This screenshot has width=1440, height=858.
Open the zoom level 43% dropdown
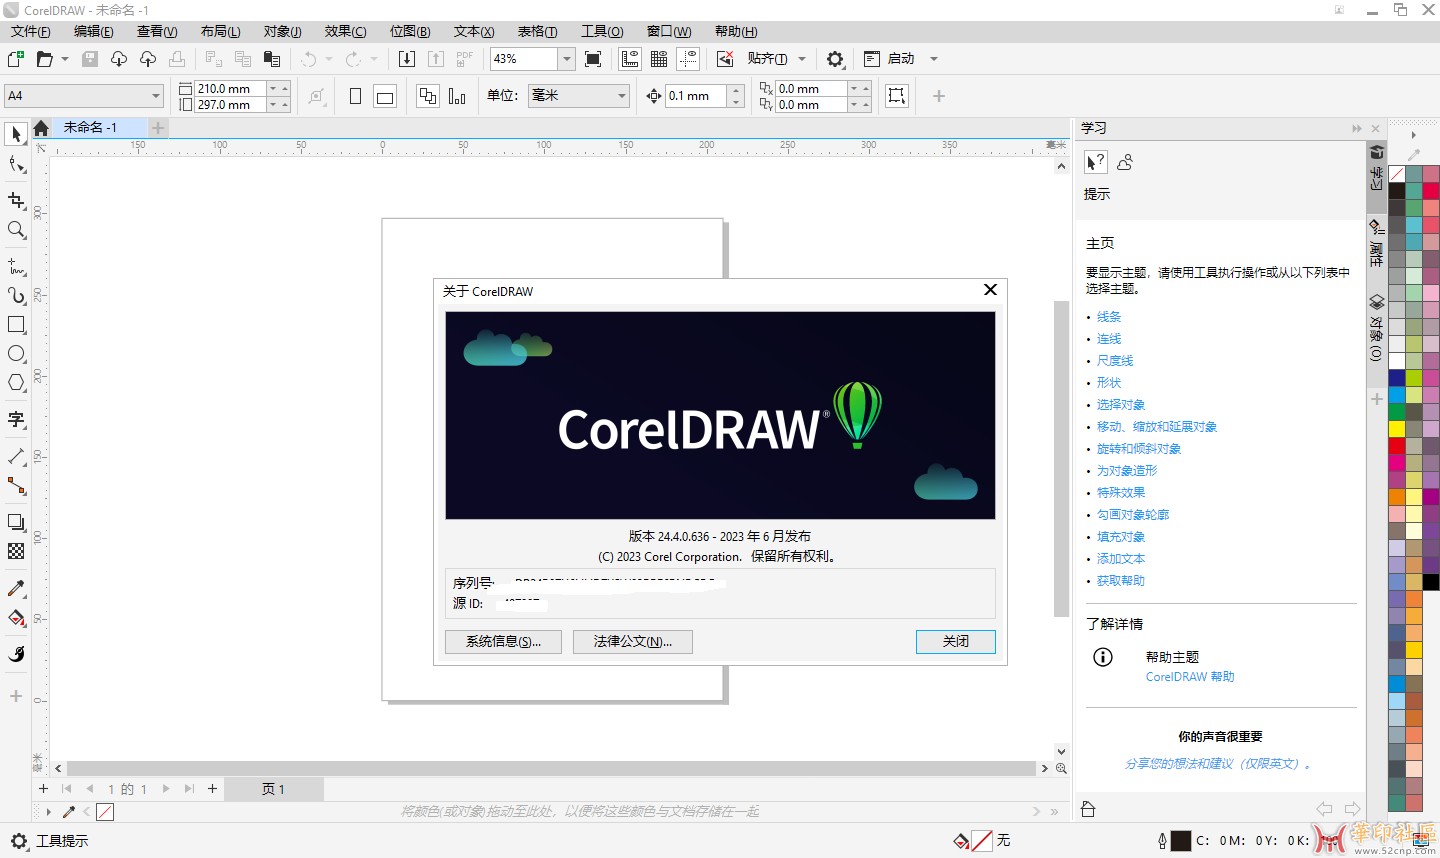coord(566,59)
